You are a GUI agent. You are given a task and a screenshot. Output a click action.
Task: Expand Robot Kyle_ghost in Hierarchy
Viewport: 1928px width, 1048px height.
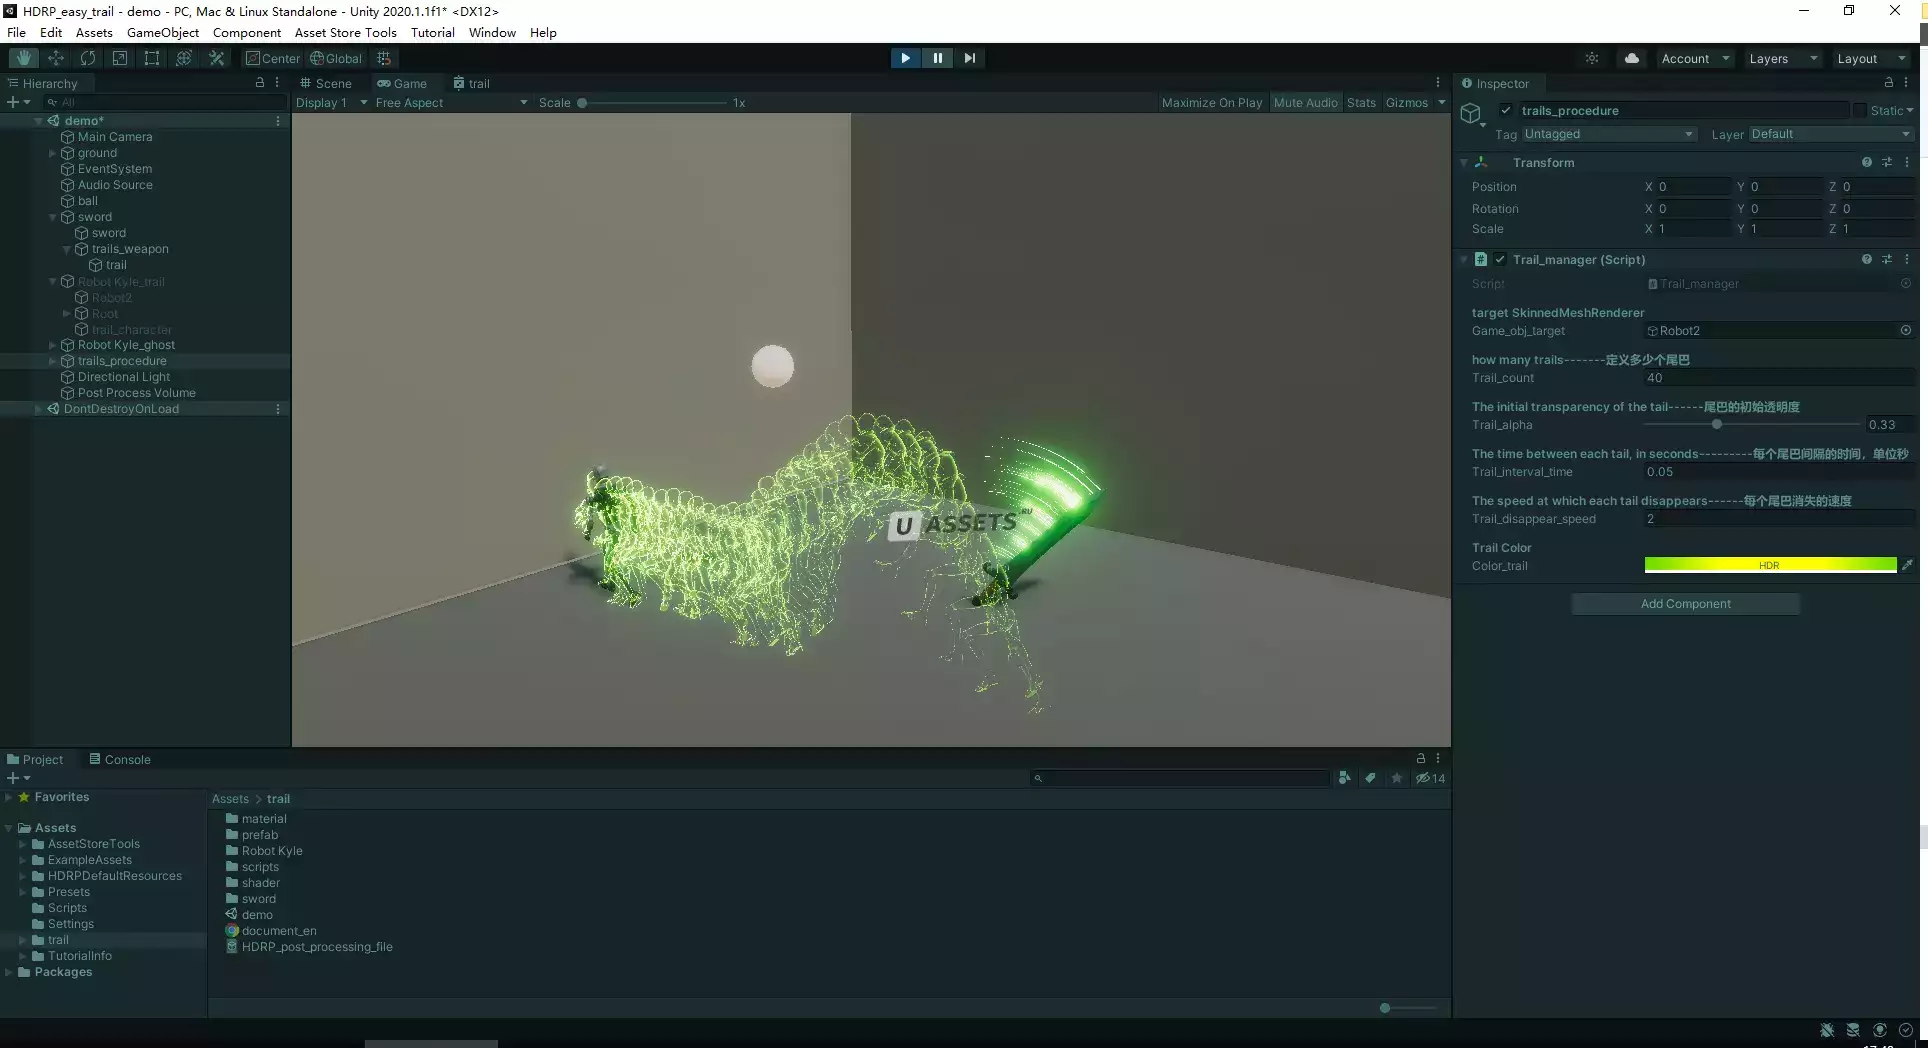click(53, 345)
